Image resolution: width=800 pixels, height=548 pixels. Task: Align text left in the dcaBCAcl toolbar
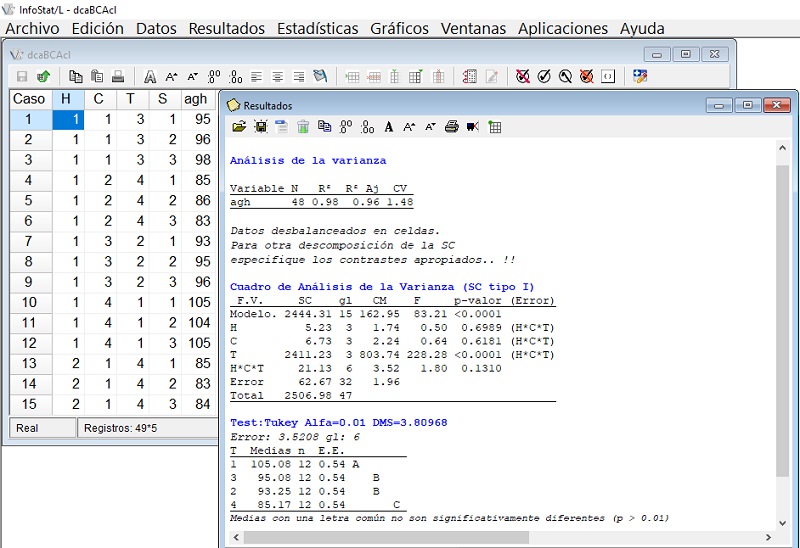click(x=257, y=76)
